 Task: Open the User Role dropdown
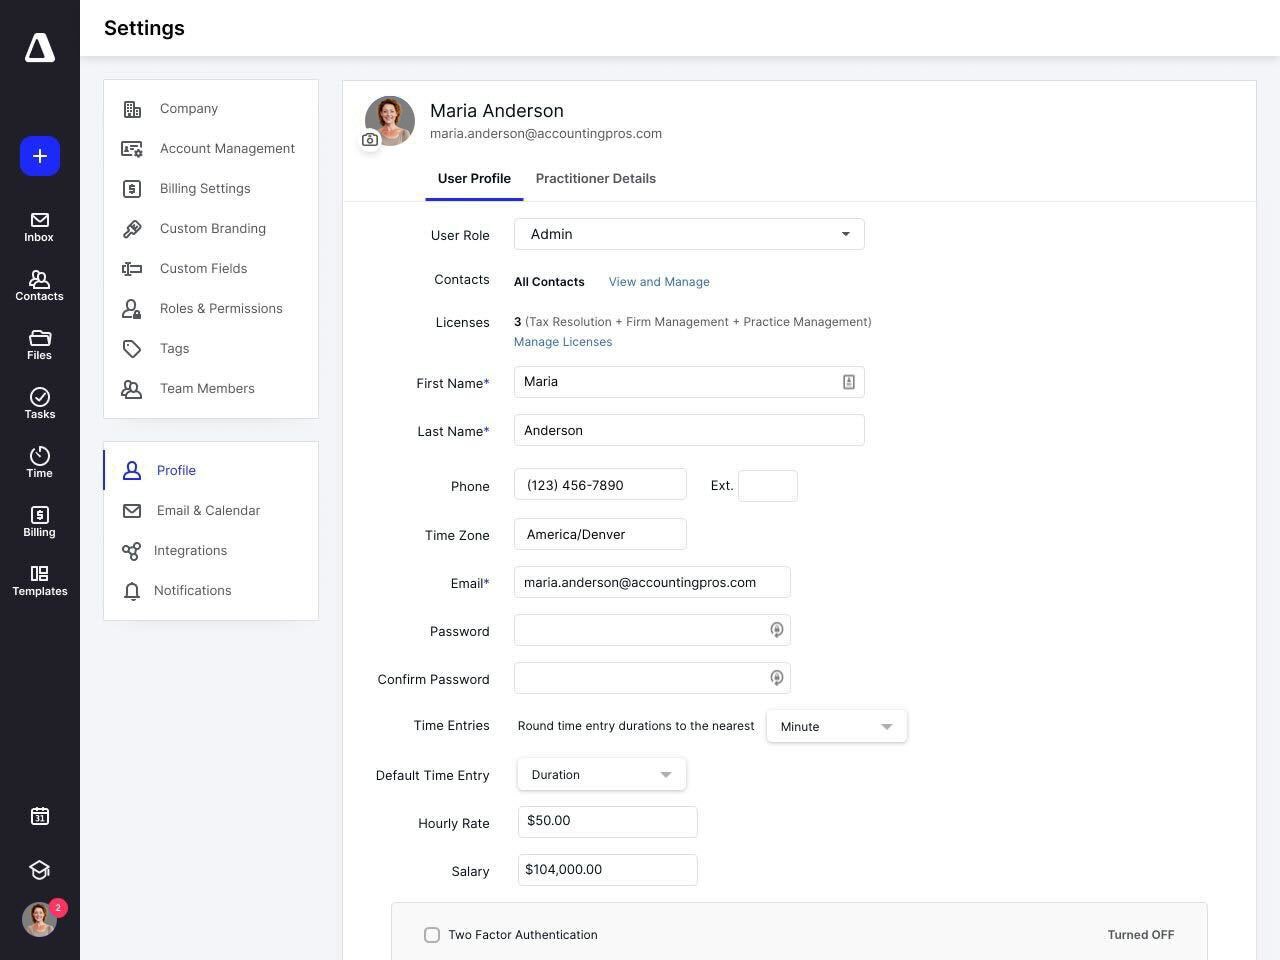(x=689, y=234)
